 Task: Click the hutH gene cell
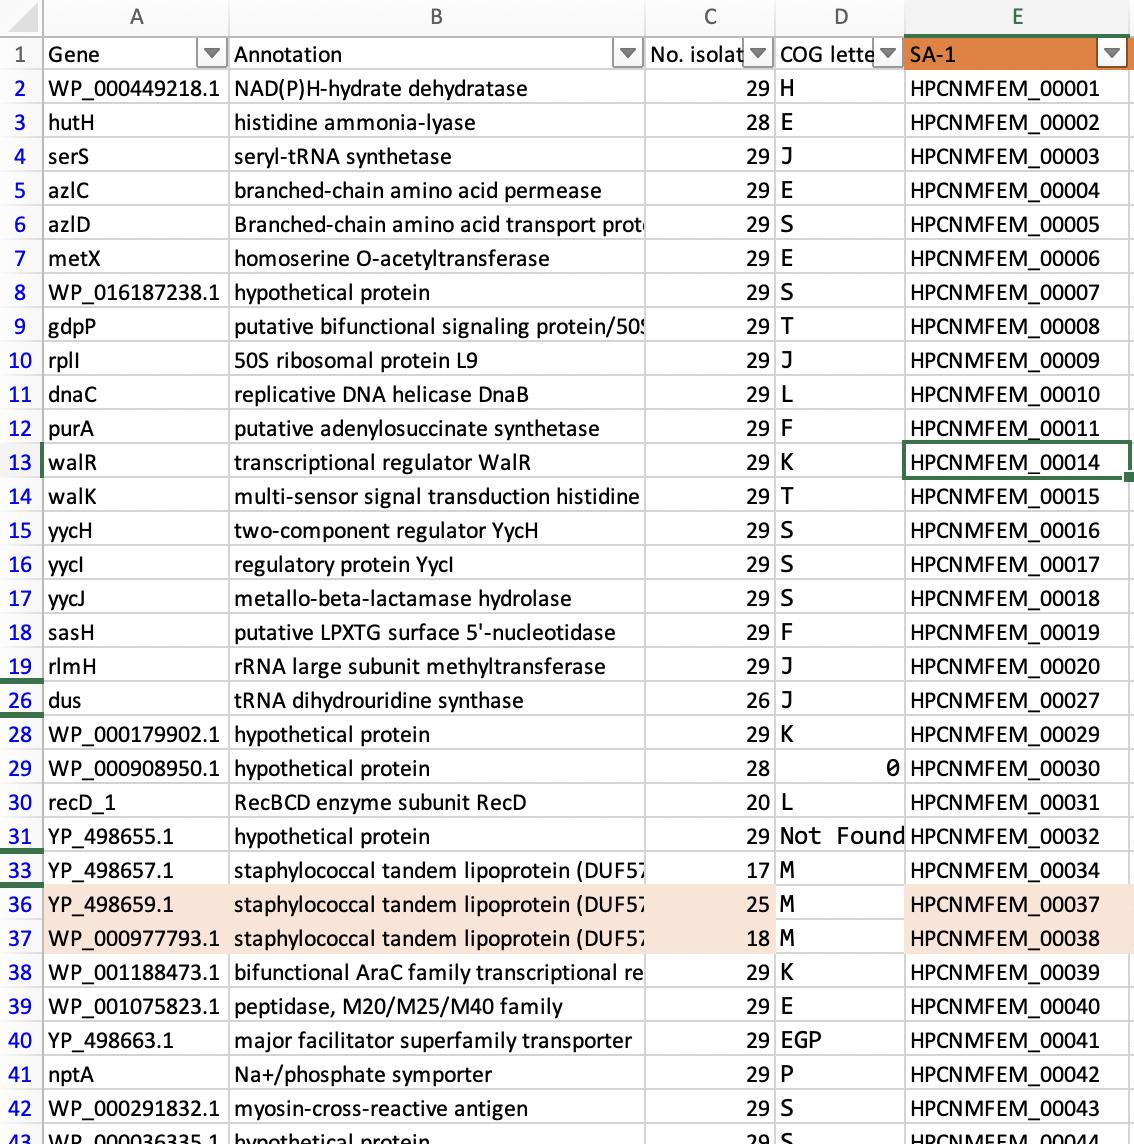coord(136,123)
